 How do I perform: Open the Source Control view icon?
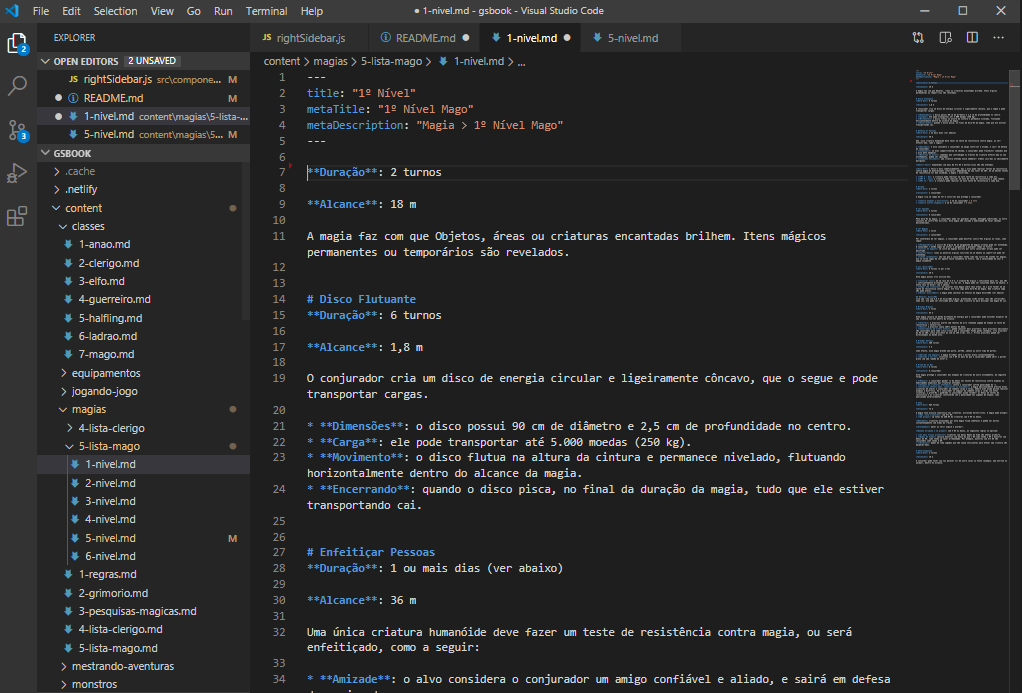coord(18,130)
